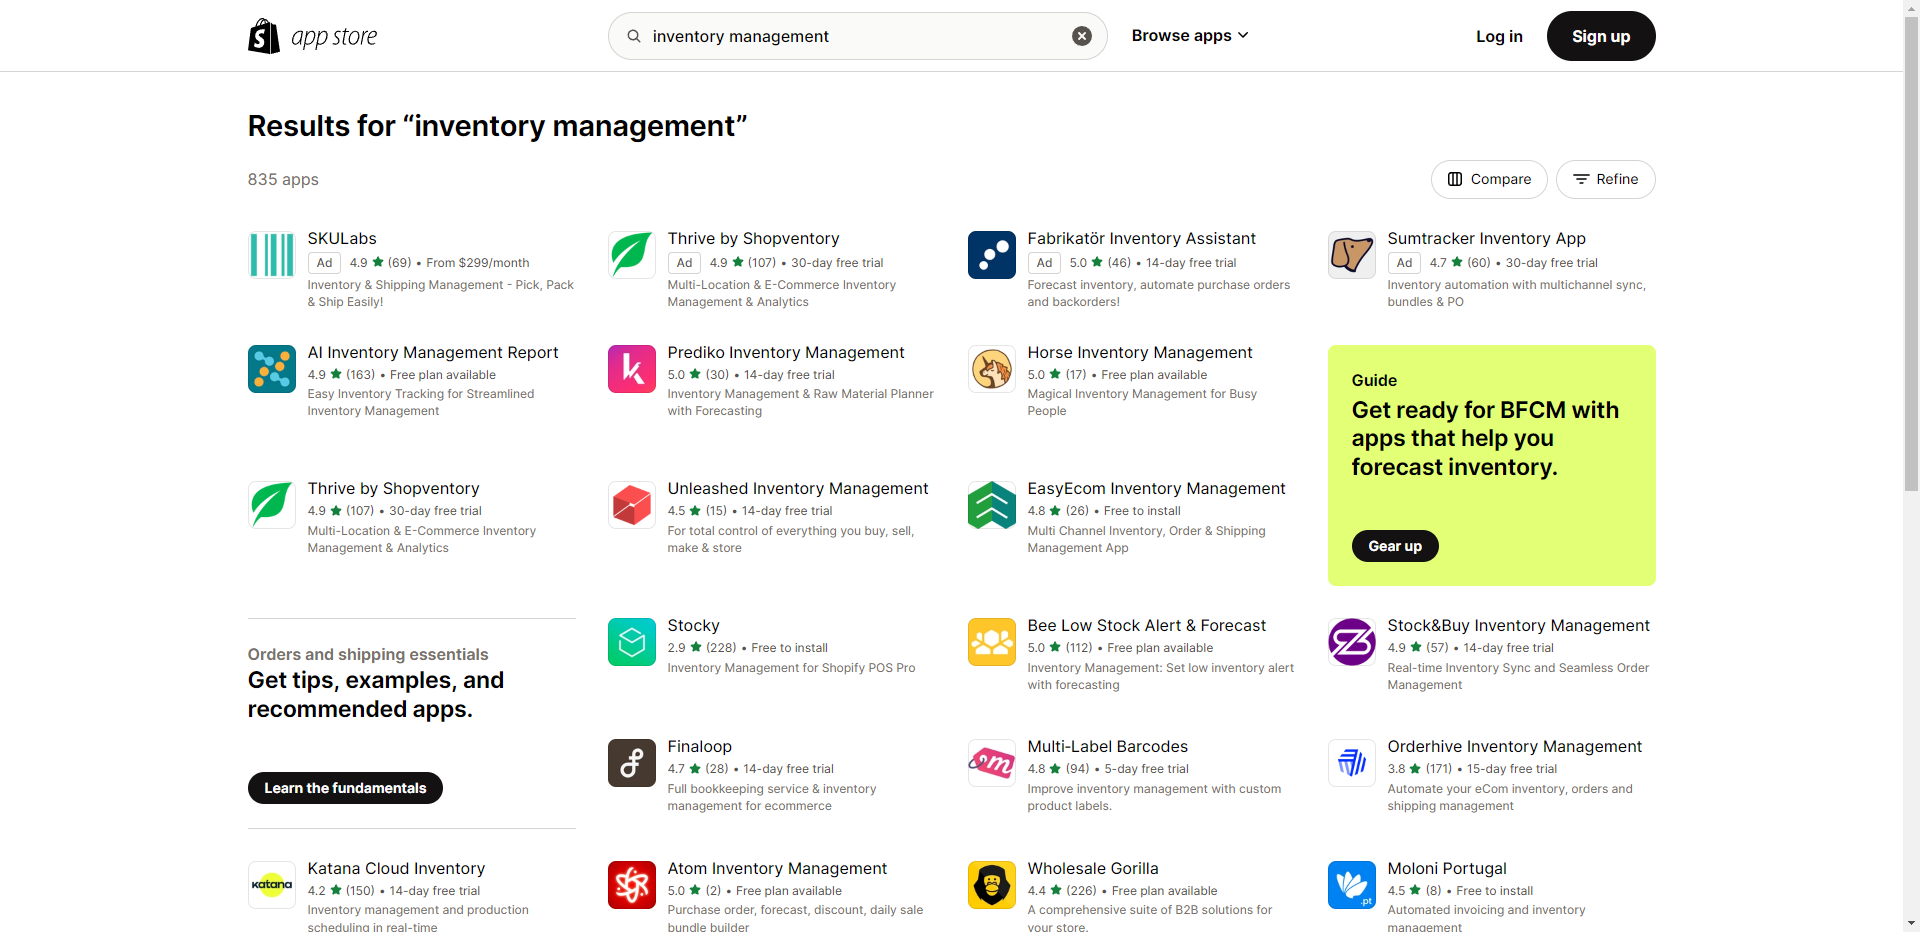This screenshot has width=1920, height=932.
Task: Open Orderhive Inventory Management title link
Action: point(1514,746)
